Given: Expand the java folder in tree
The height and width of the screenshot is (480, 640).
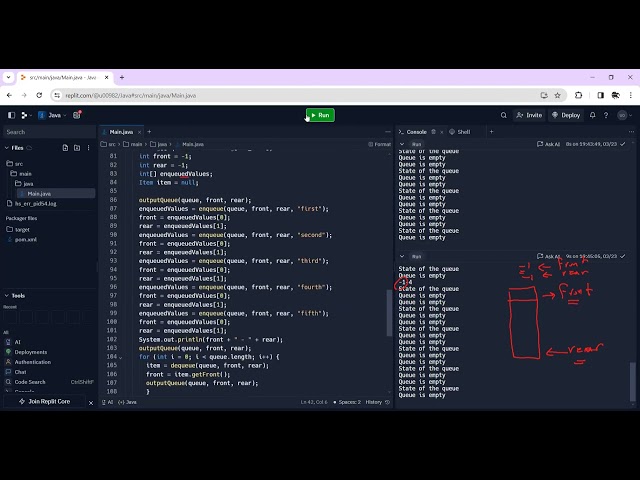Looking at the screenshot, I should [24, 183].
